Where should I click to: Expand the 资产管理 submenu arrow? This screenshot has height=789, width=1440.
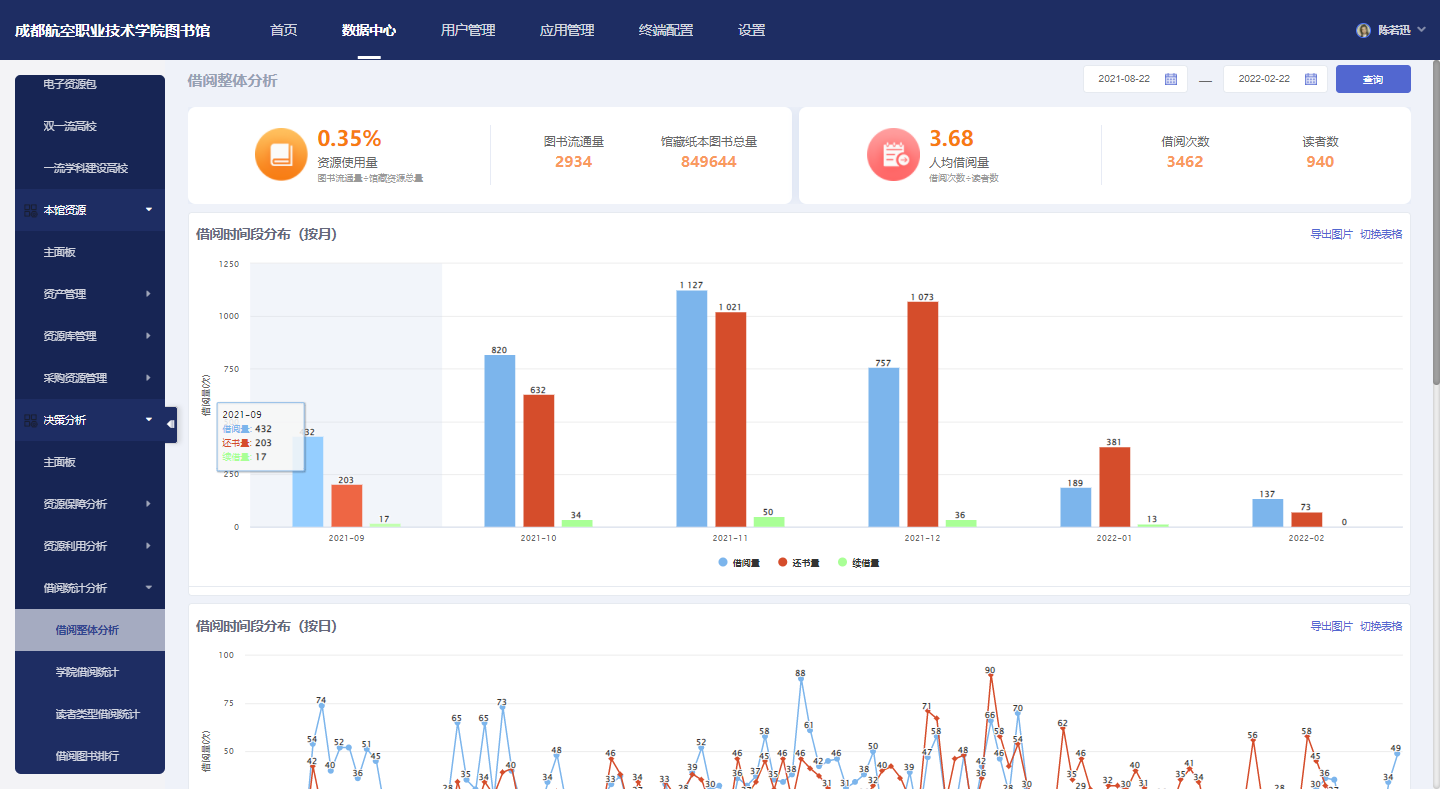pyautogui.click(x=148, y=294)
